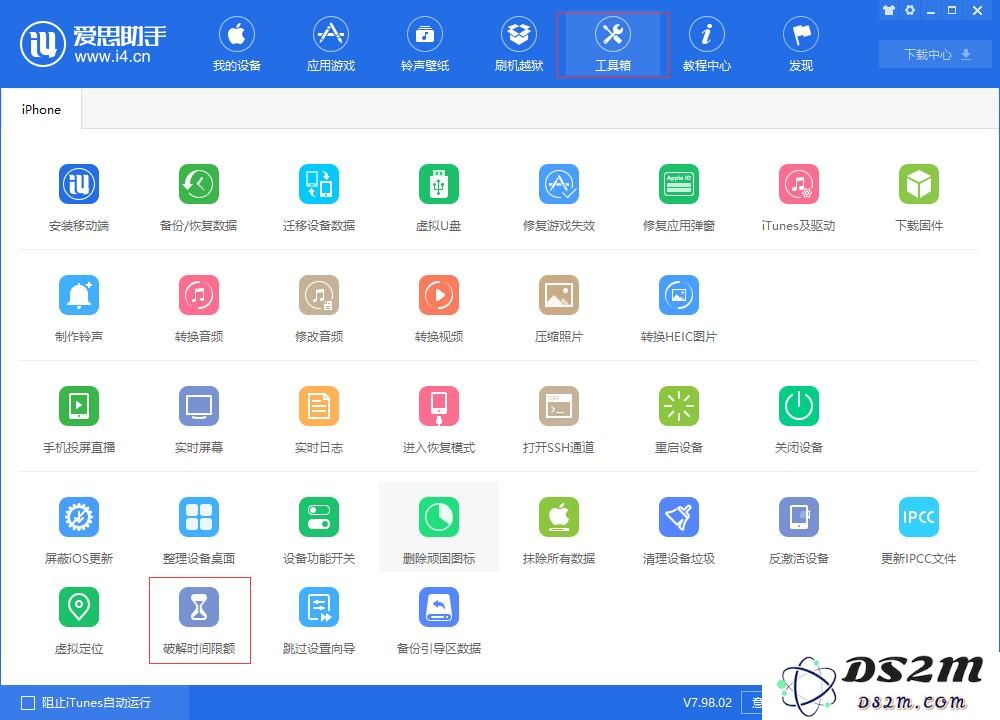The image size is (1000, 720).
Task: Open 备份/恢复数据 tool
Action: [x=199, y=198]
